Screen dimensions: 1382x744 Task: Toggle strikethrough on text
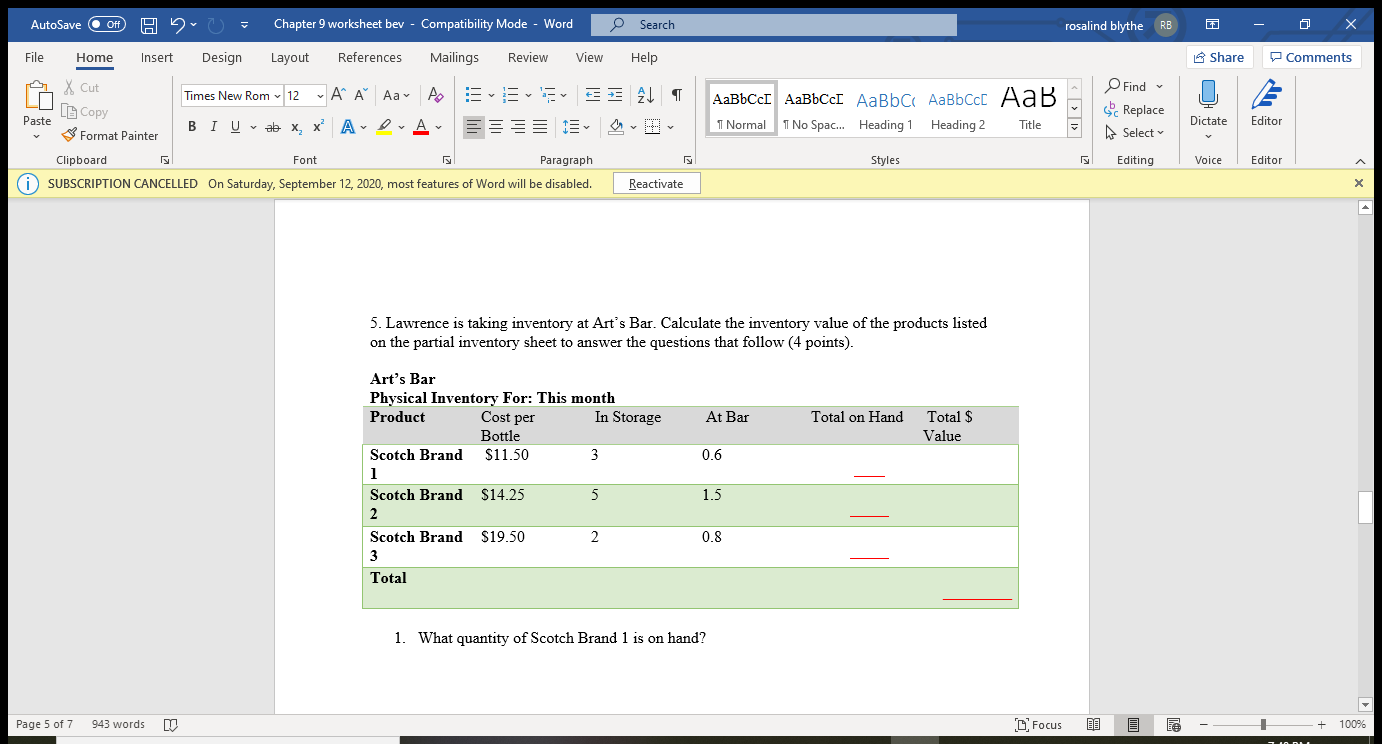point(273,126)
